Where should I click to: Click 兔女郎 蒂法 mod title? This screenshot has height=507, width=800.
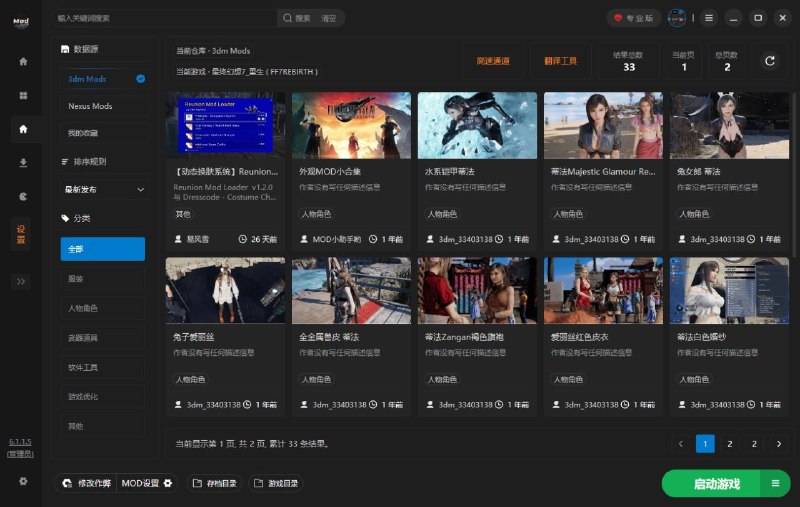(x=698, y=172)
